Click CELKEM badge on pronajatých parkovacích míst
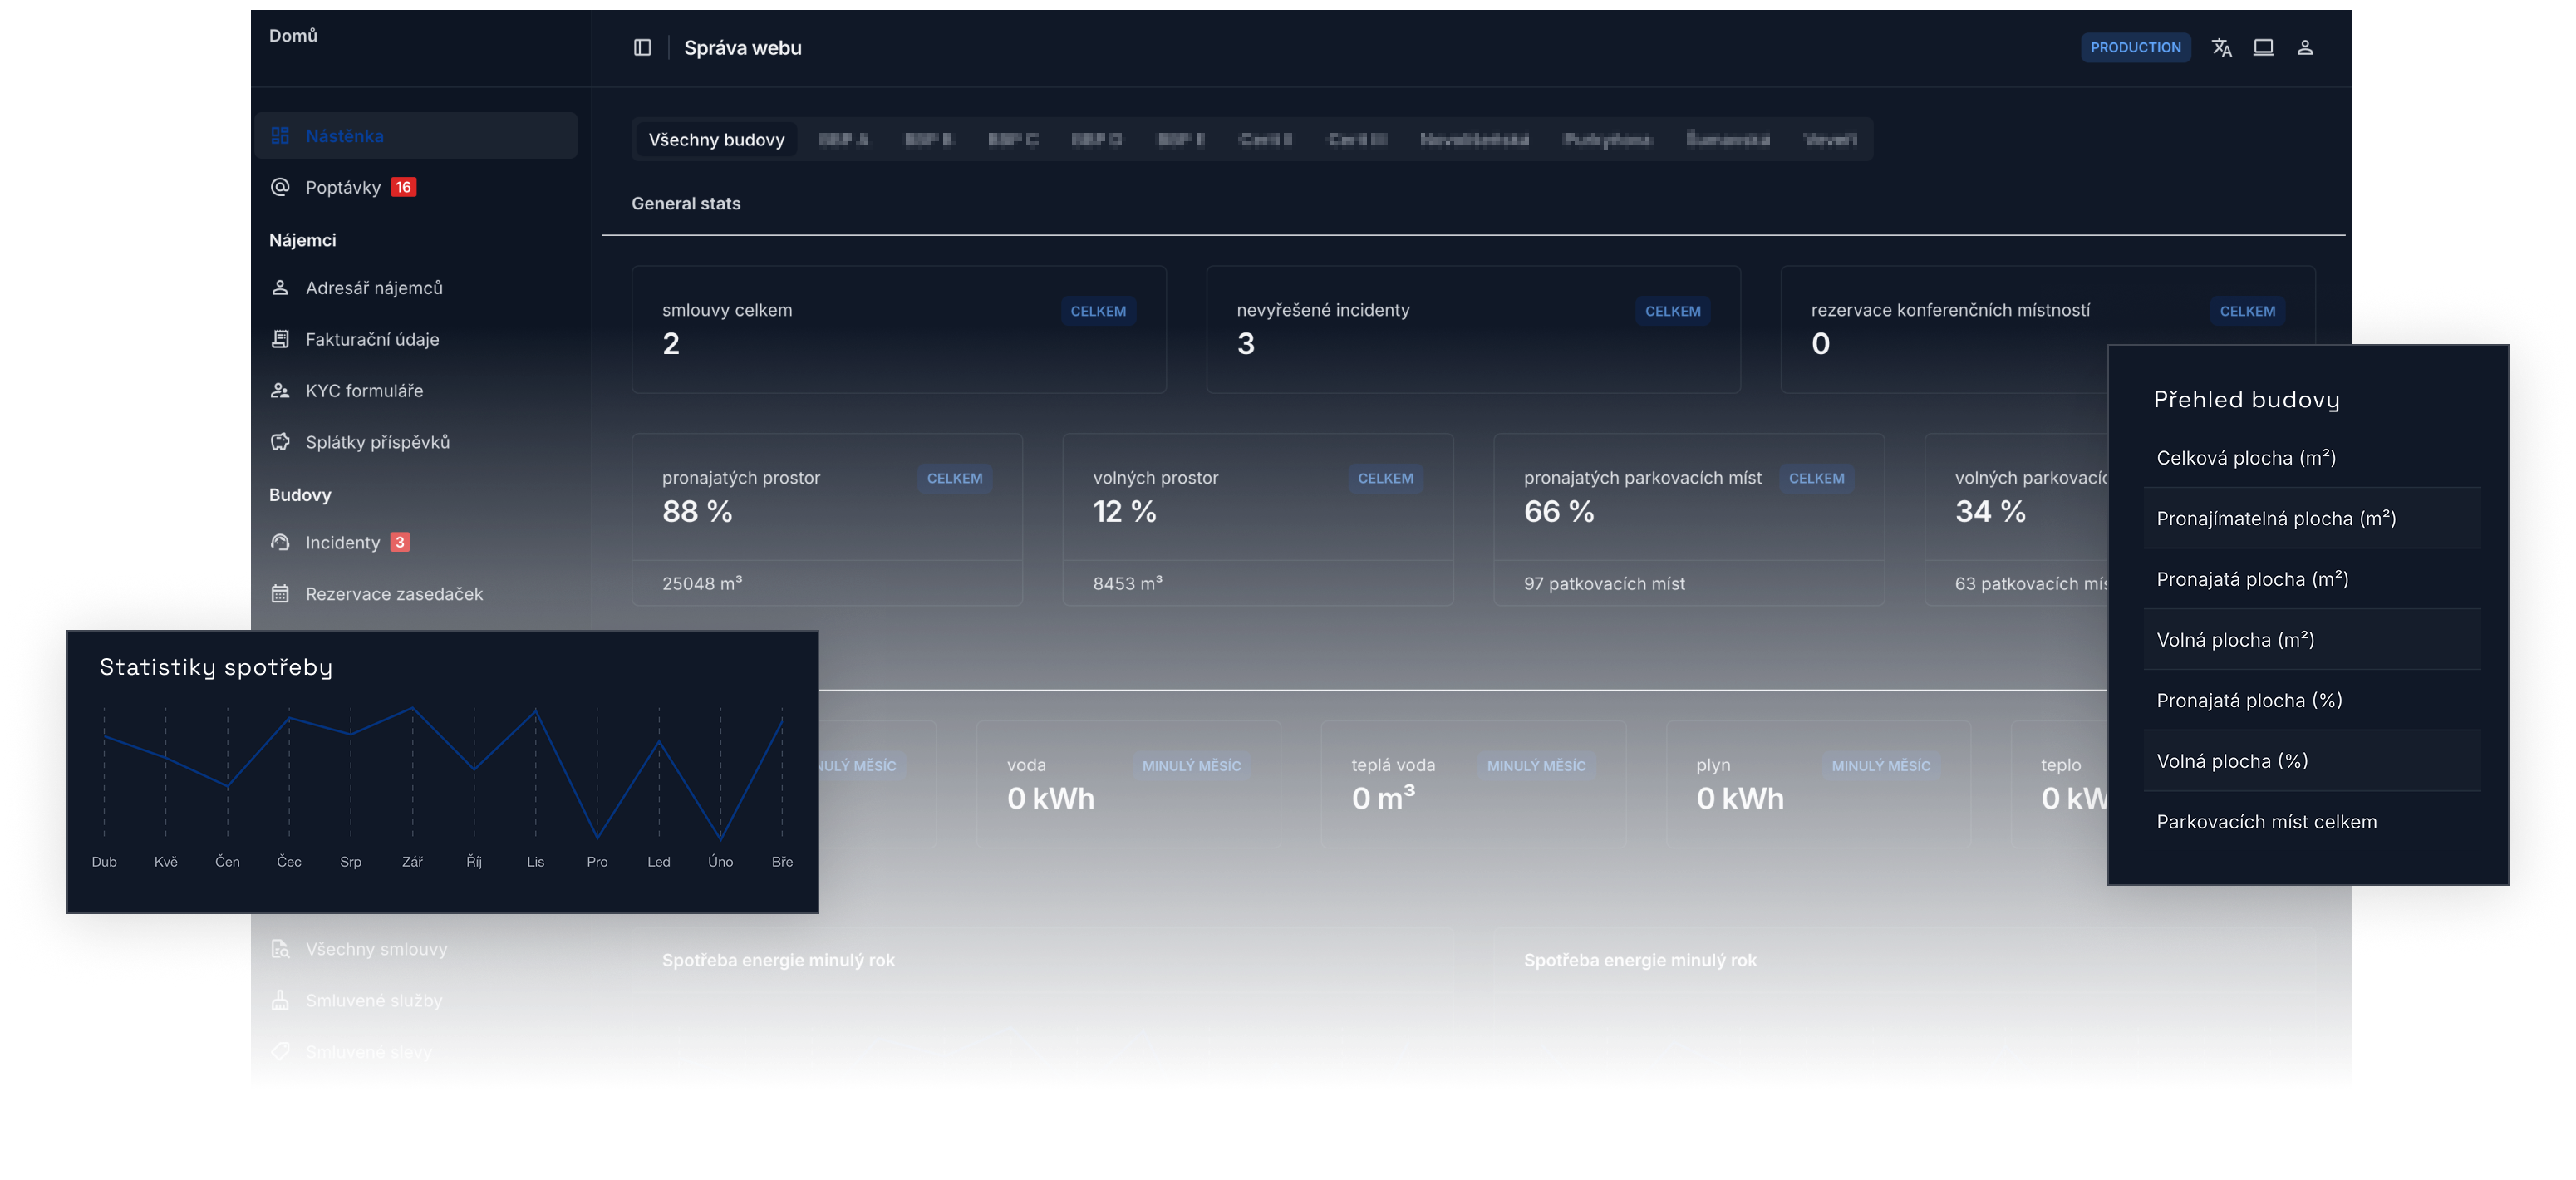The image size is (2576, 1180). [x=1816, y=478]
